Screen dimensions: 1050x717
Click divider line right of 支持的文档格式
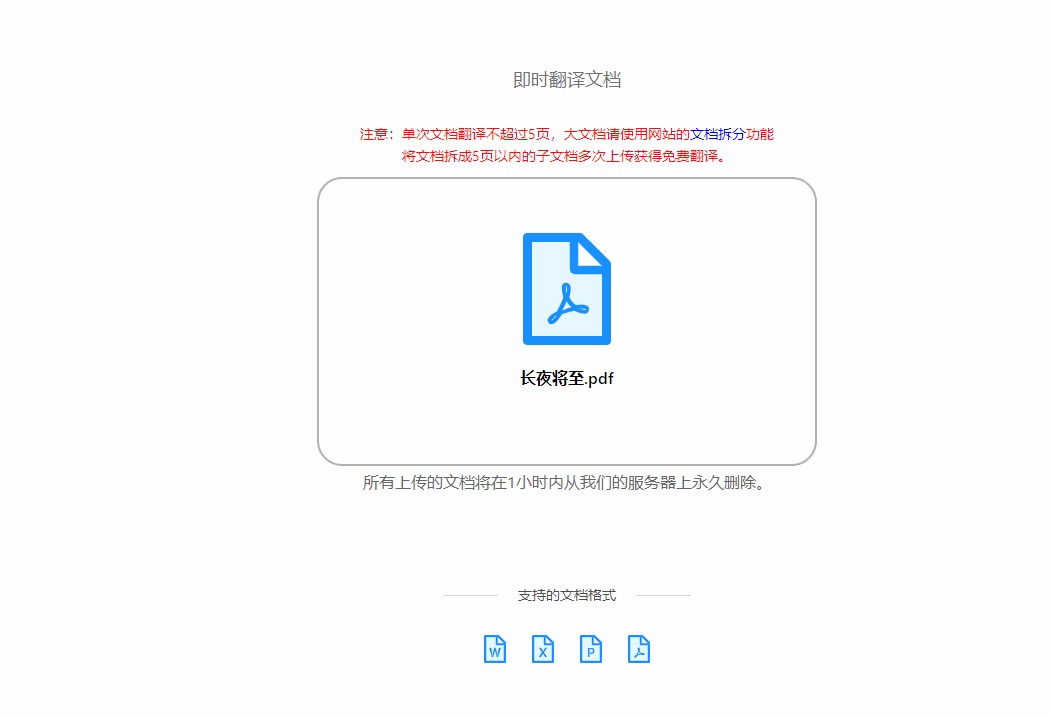tap(663, 595)
